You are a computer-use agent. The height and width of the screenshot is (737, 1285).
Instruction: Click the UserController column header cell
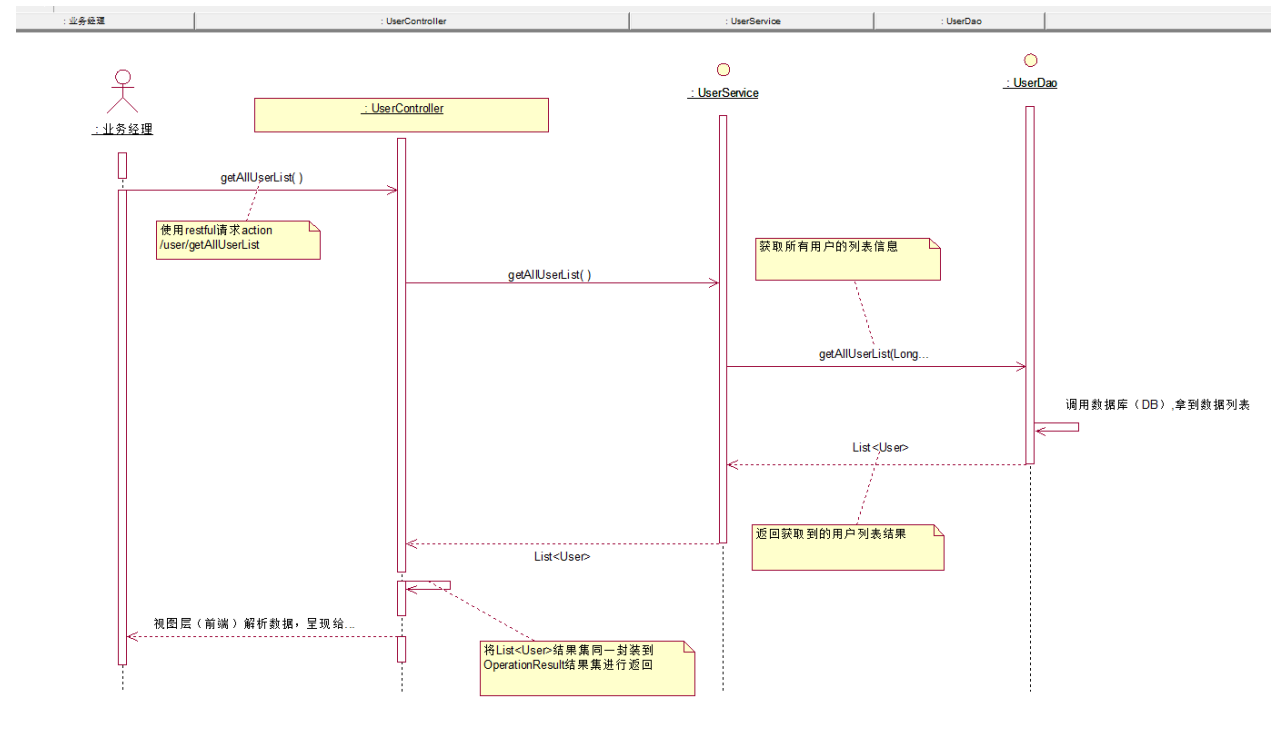412,21
